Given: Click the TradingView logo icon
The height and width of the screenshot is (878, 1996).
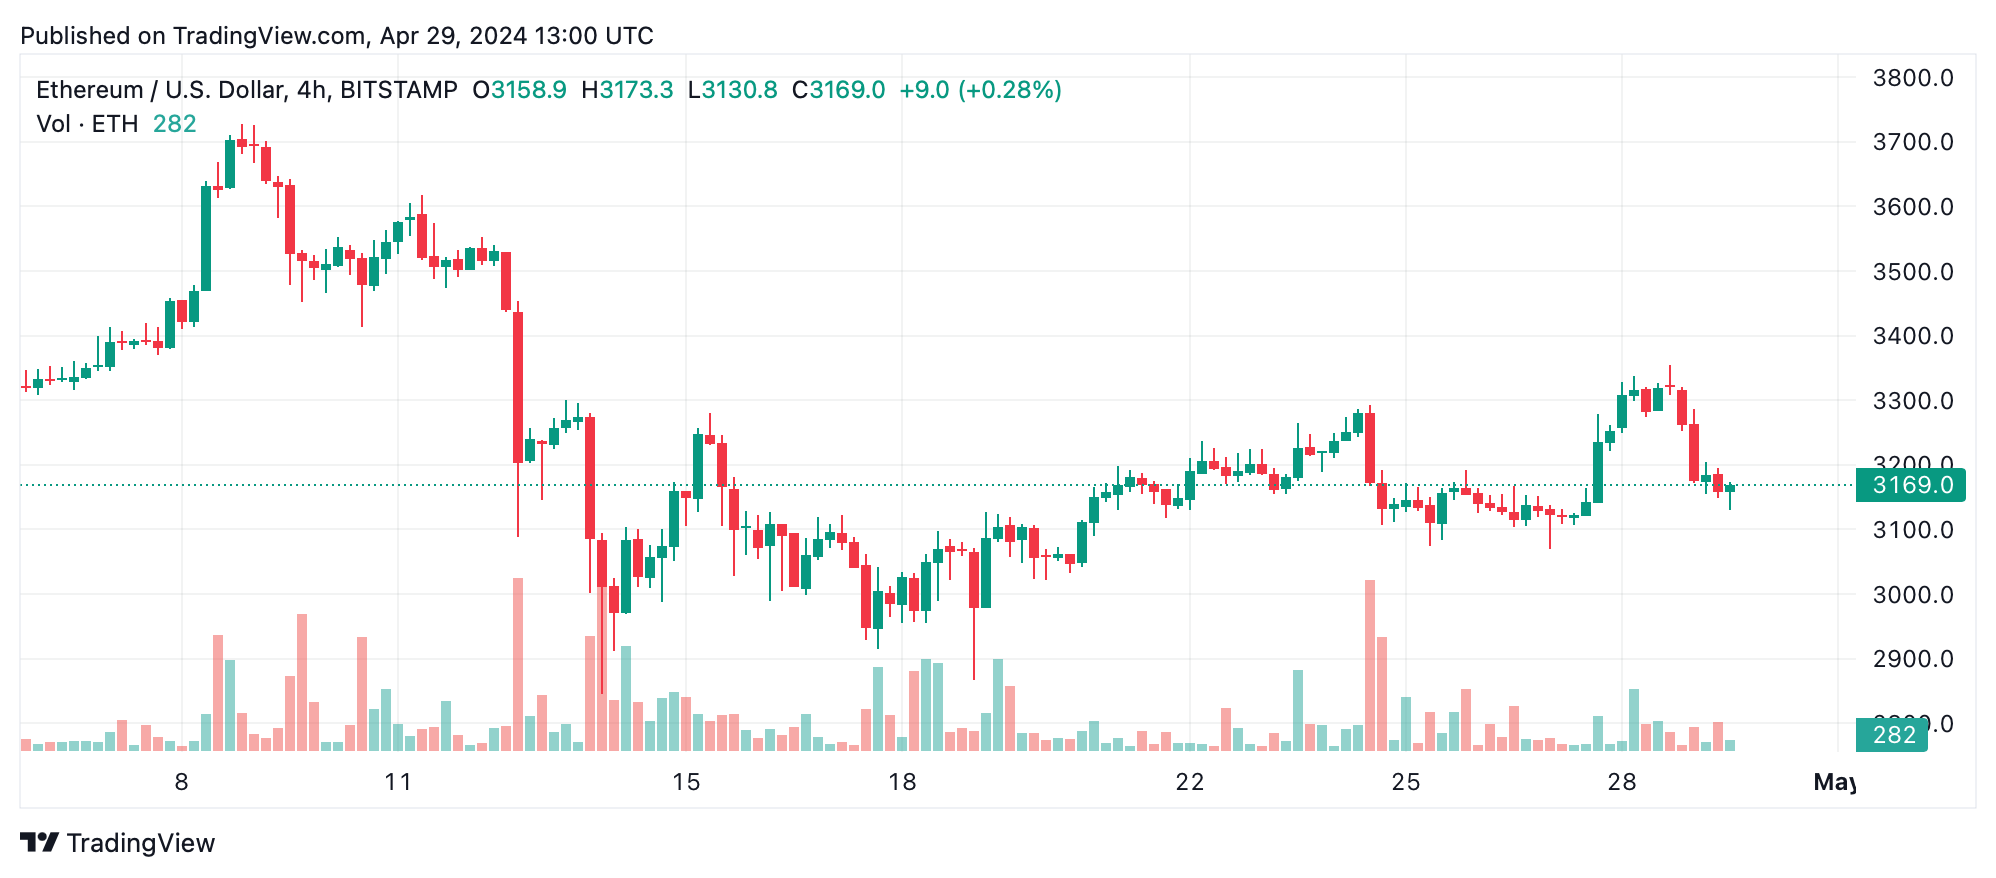Looking at the screenshot, I should tap(40, 843).
